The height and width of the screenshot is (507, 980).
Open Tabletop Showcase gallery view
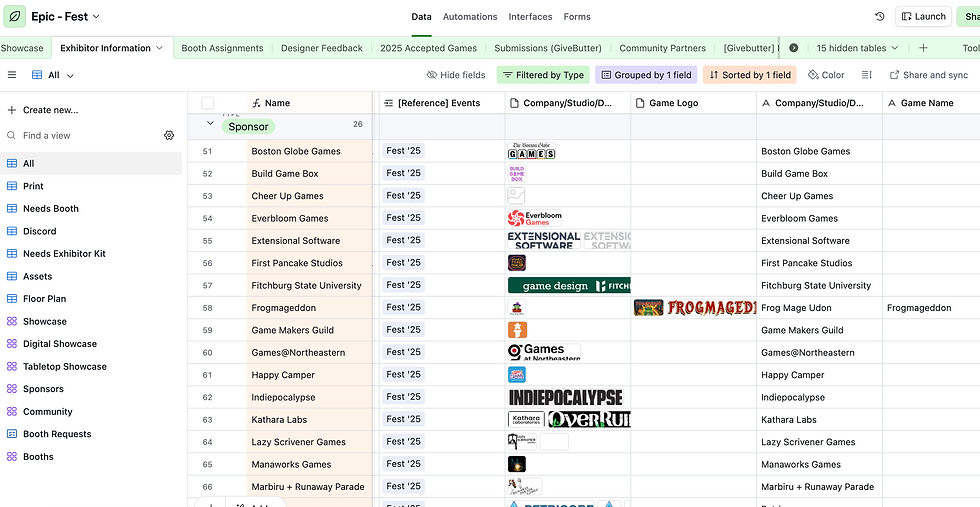tap(91, 366)
